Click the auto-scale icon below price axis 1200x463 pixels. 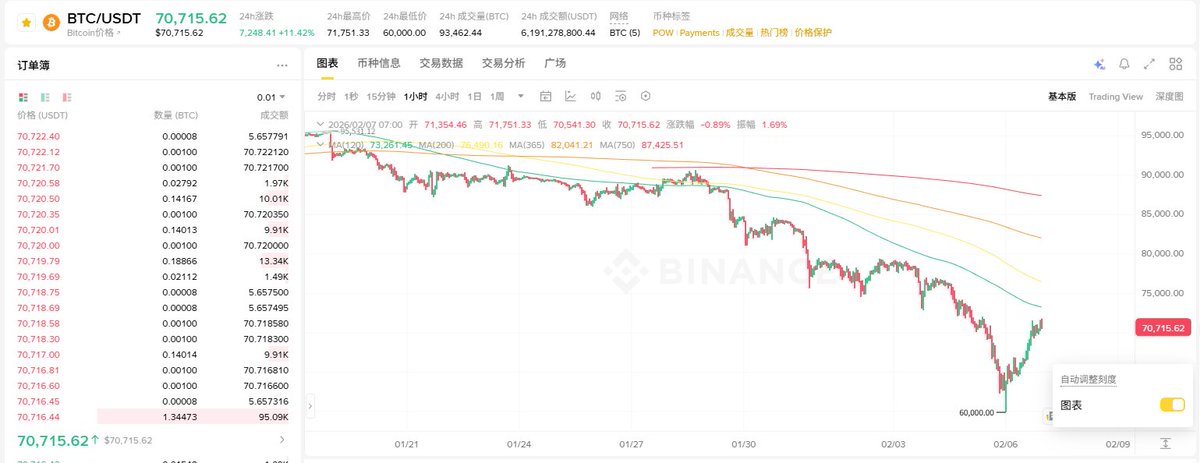pos(1166,443)
